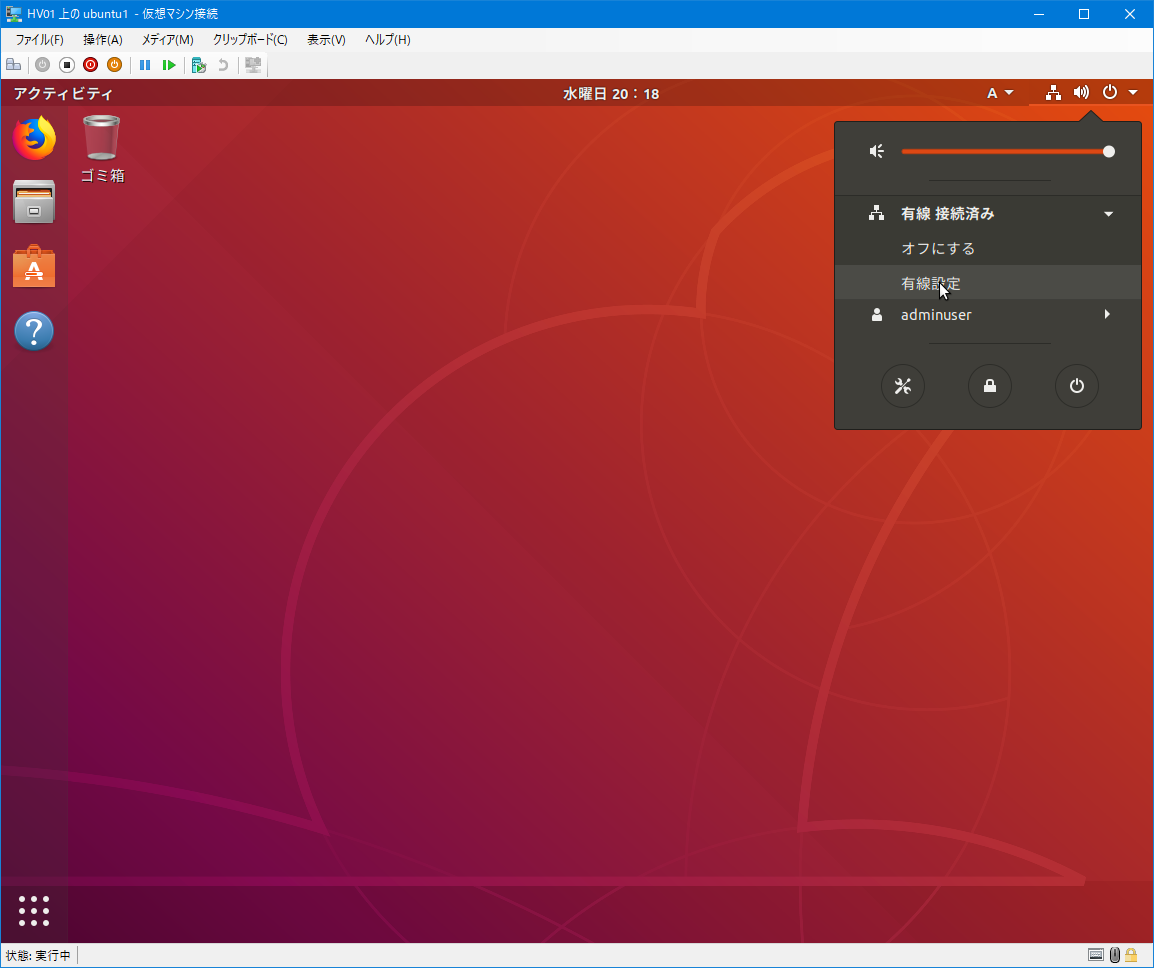Viewport: 1154px width, 968px height.
Task: Expand the adminuser submenu
Action: point(1107,315)
